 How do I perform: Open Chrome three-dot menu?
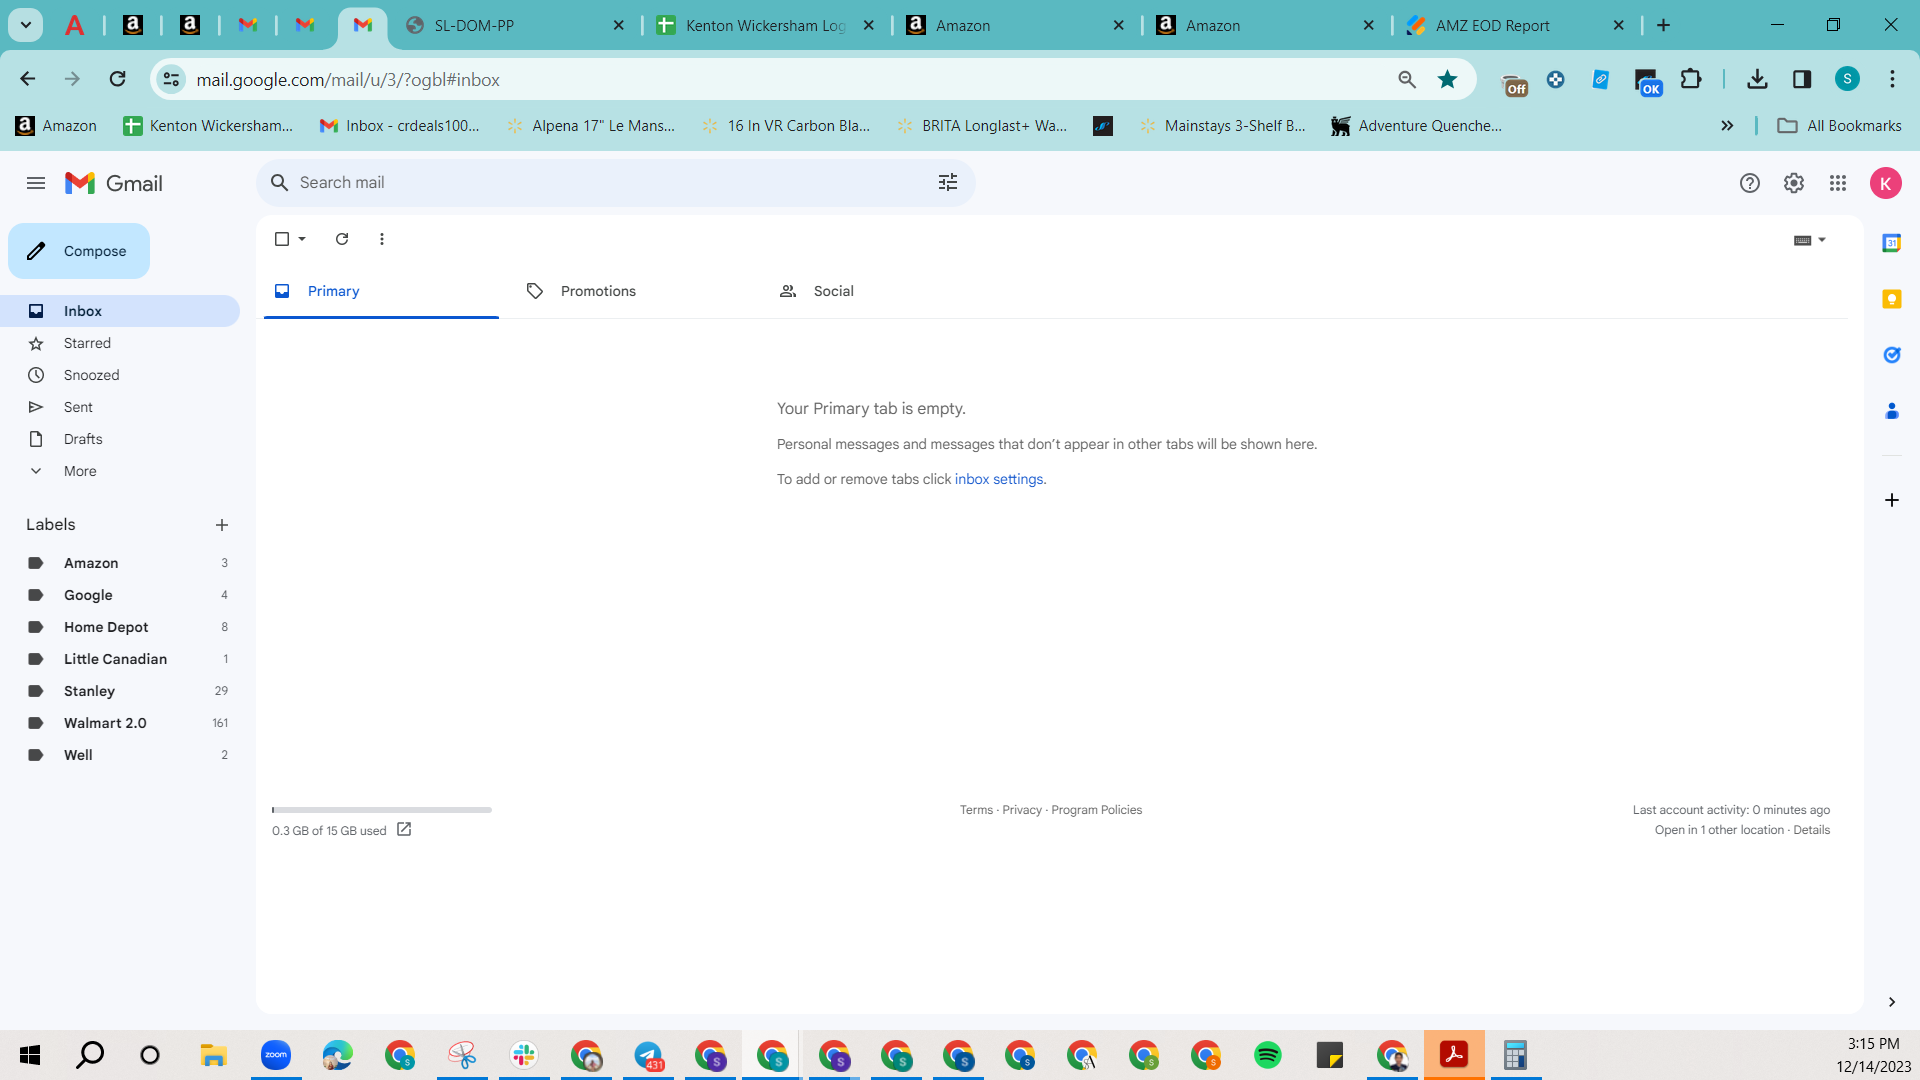point(1892,80)
